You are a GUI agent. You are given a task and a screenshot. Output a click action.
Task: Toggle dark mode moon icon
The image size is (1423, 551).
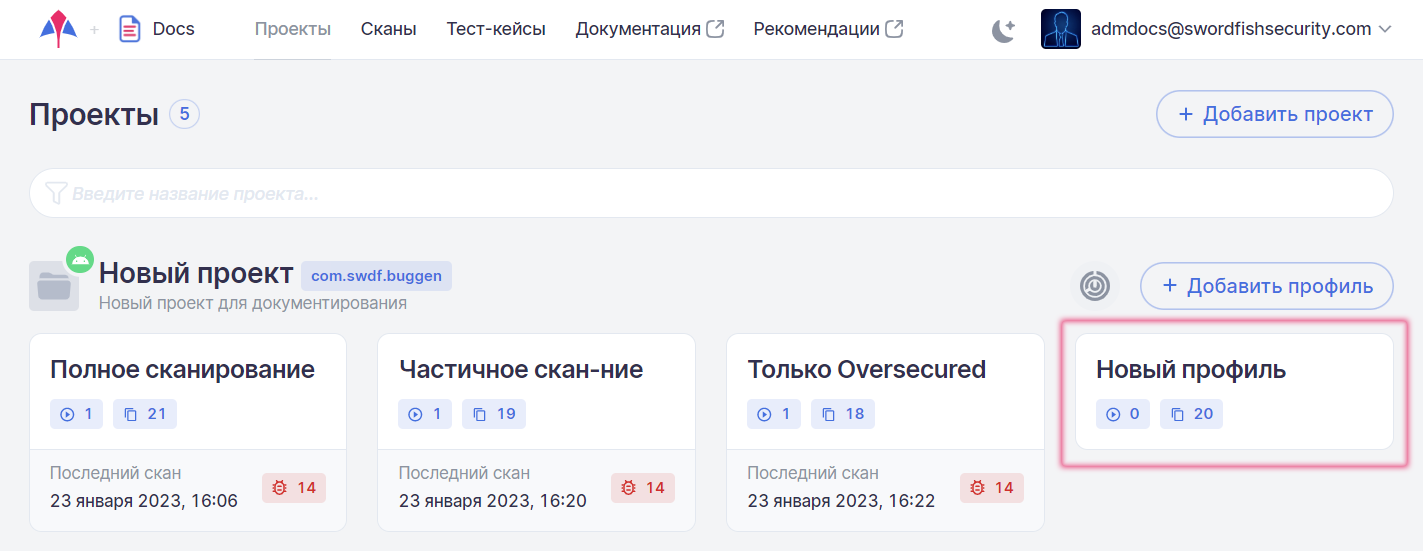(x=1003, y=30)
